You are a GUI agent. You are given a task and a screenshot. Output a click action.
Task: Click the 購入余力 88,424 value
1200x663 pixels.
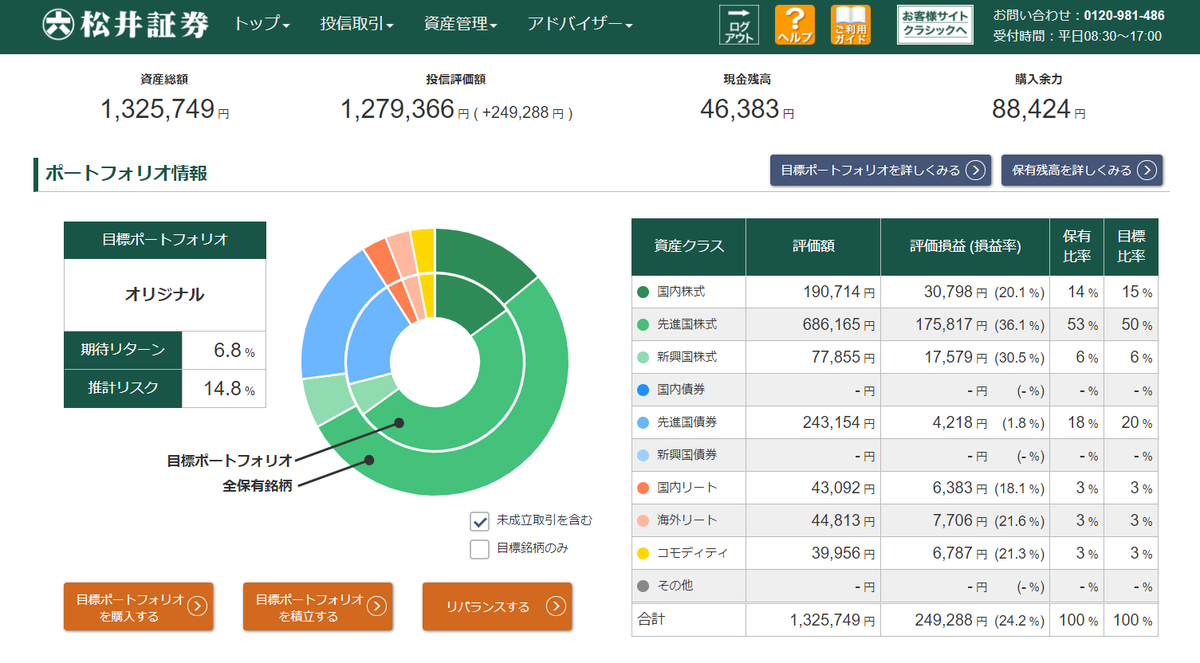(x=1038, y=109)
